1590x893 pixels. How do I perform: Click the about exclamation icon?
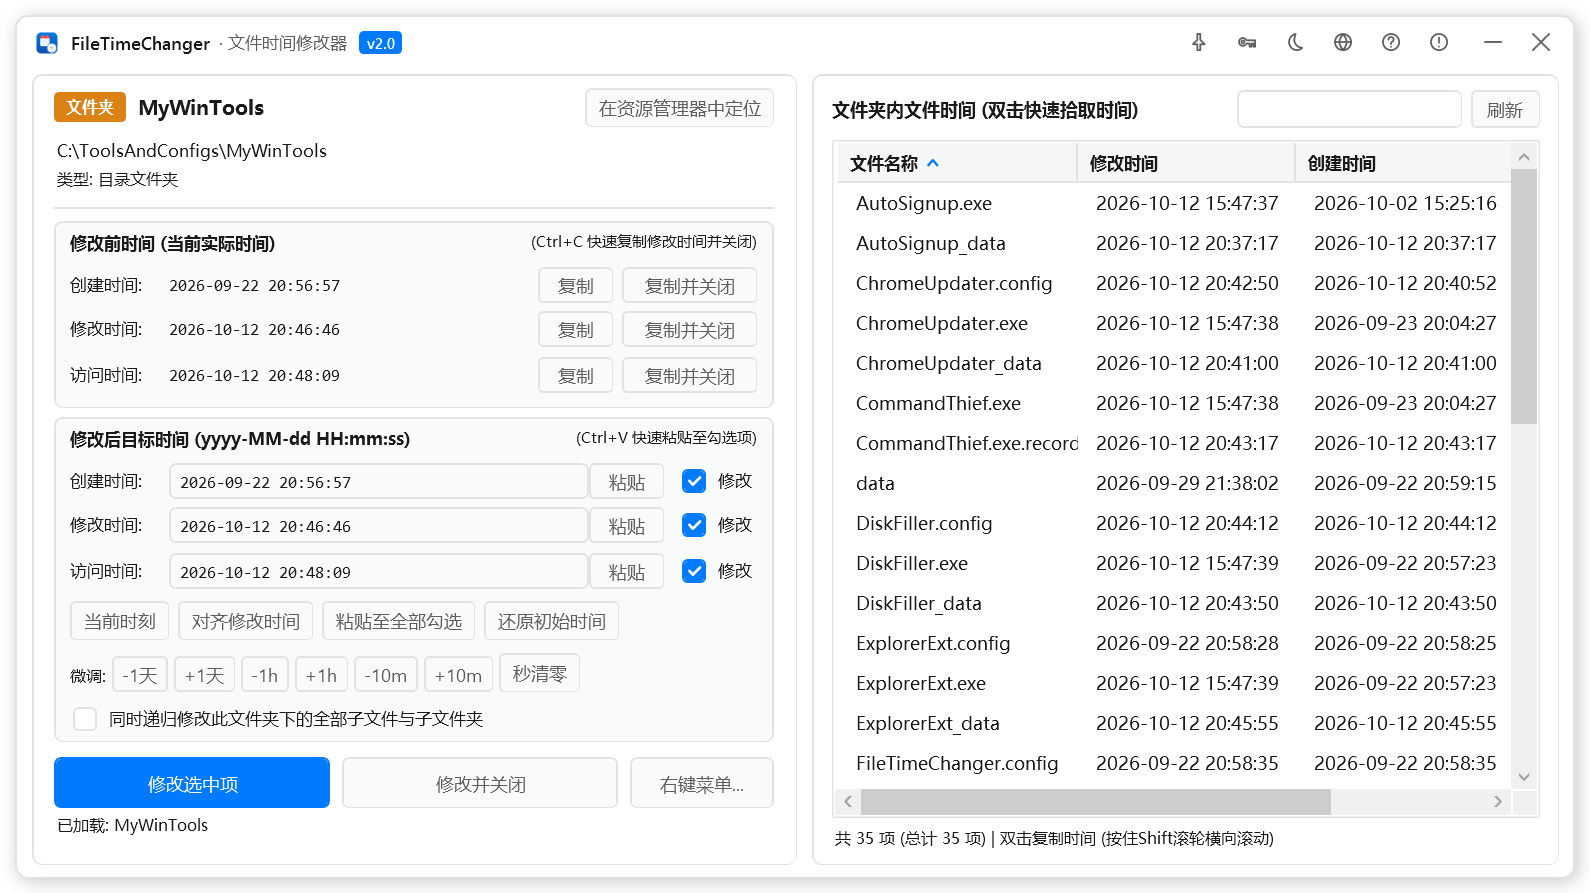[1439, 42]
